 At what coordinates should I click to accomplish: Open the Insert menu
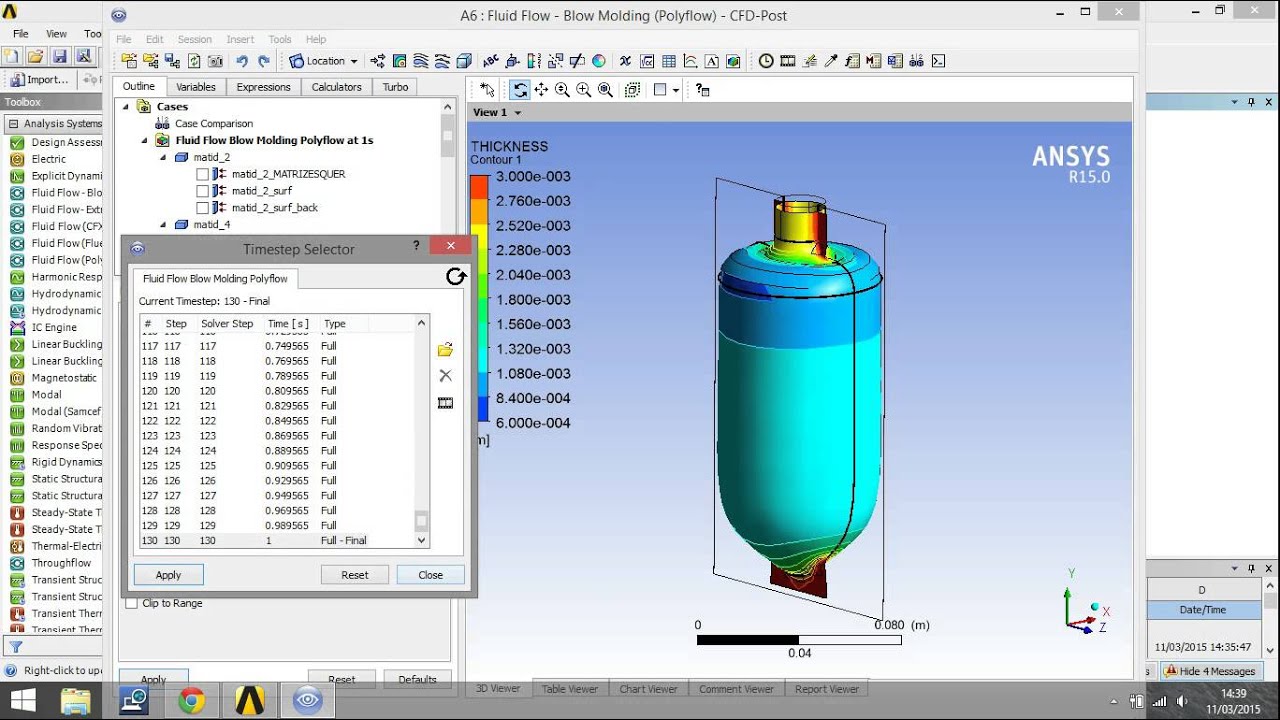(240, 39)
